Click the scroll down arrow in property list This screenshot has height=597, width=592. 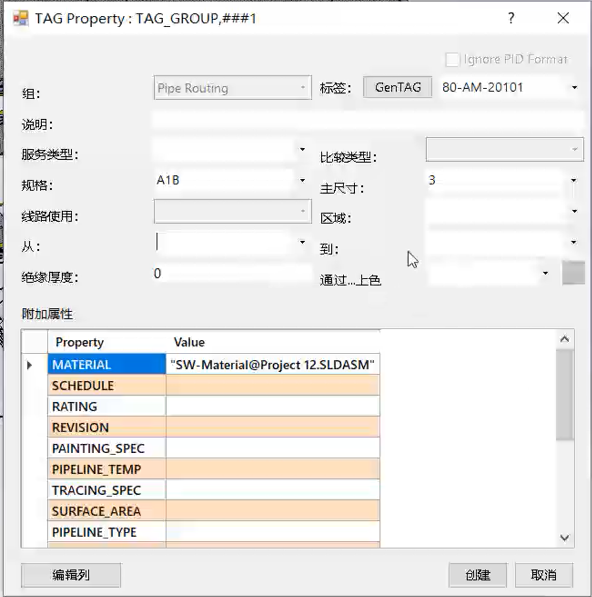coord(565,538)
